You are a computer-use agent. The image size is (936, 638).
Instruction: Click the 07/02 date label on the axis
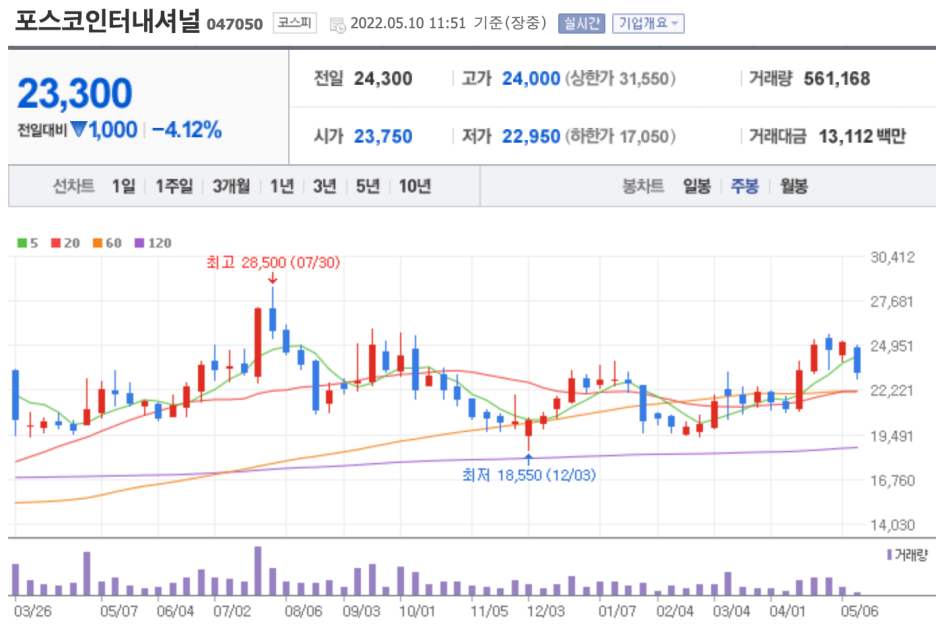(x=232, y=611)
